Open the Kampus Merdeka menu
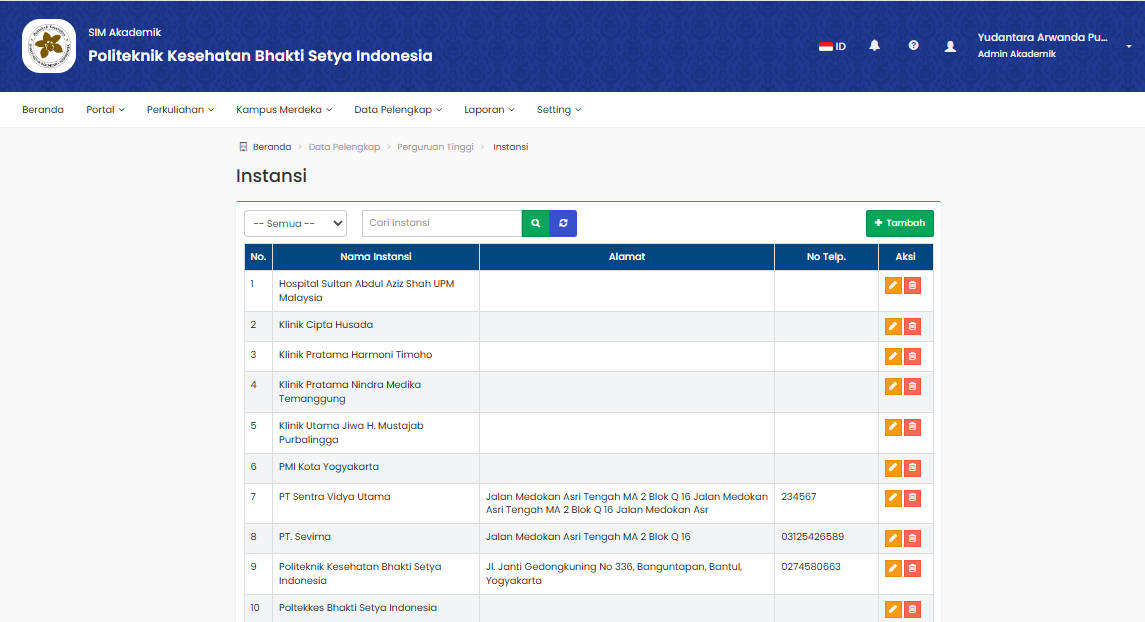The image size is (1145, 622). pyautogui.click(x=284, y=110)
